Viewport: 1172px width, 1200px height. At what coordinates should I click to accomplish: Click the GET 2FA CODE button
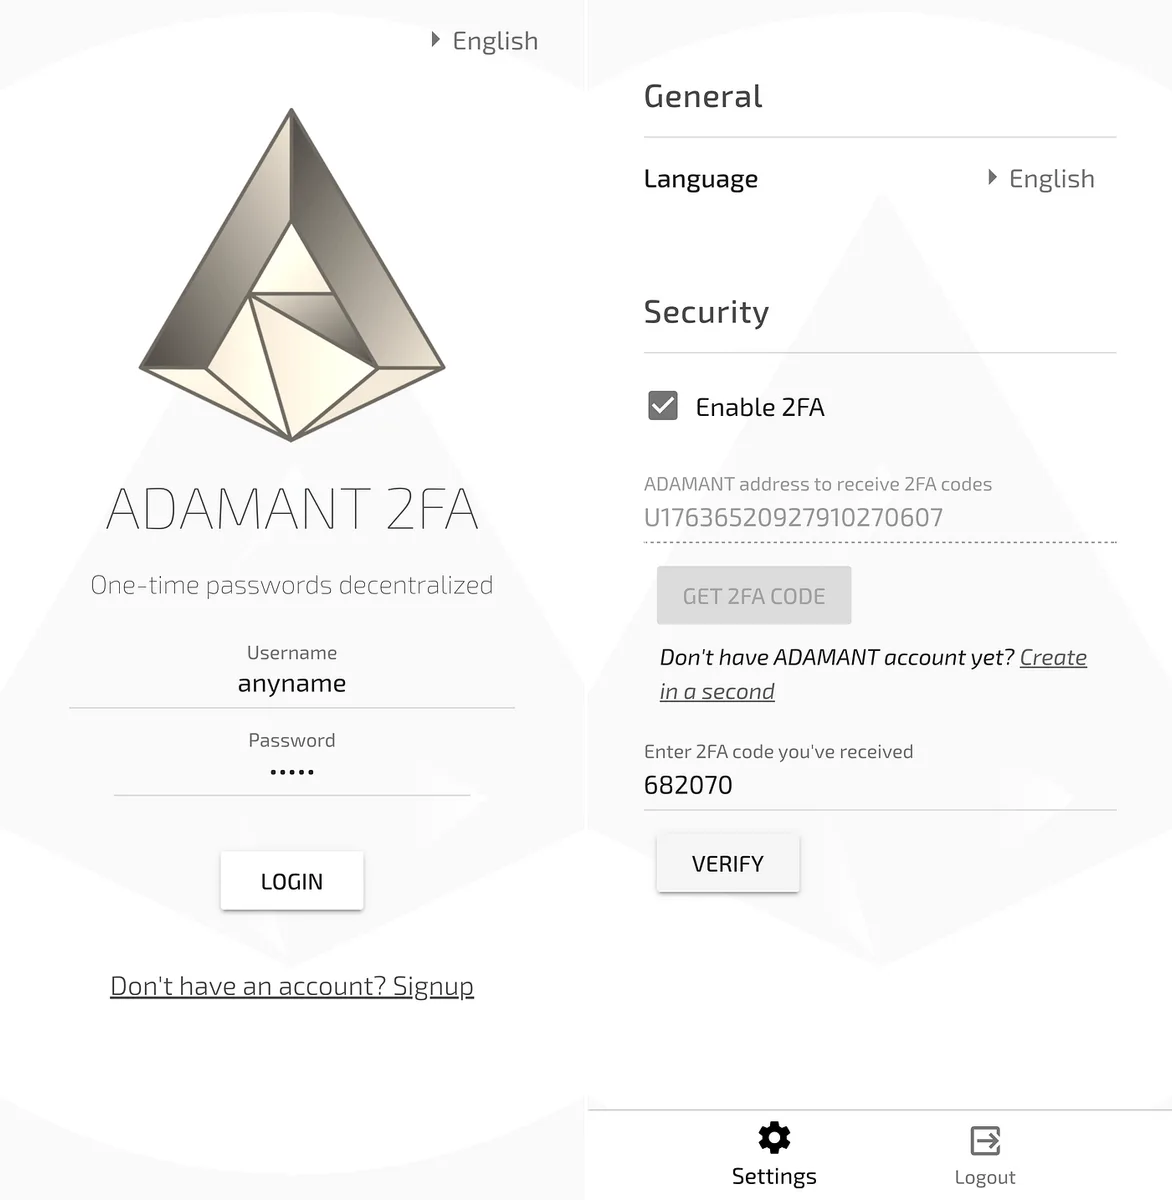754,596
